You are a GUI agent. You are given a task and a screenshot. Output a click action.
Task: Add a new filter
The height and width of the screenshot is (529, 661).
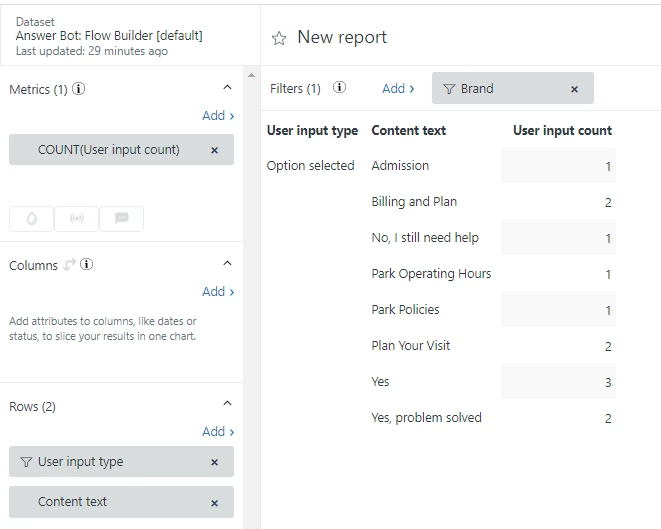coord(398,89)
